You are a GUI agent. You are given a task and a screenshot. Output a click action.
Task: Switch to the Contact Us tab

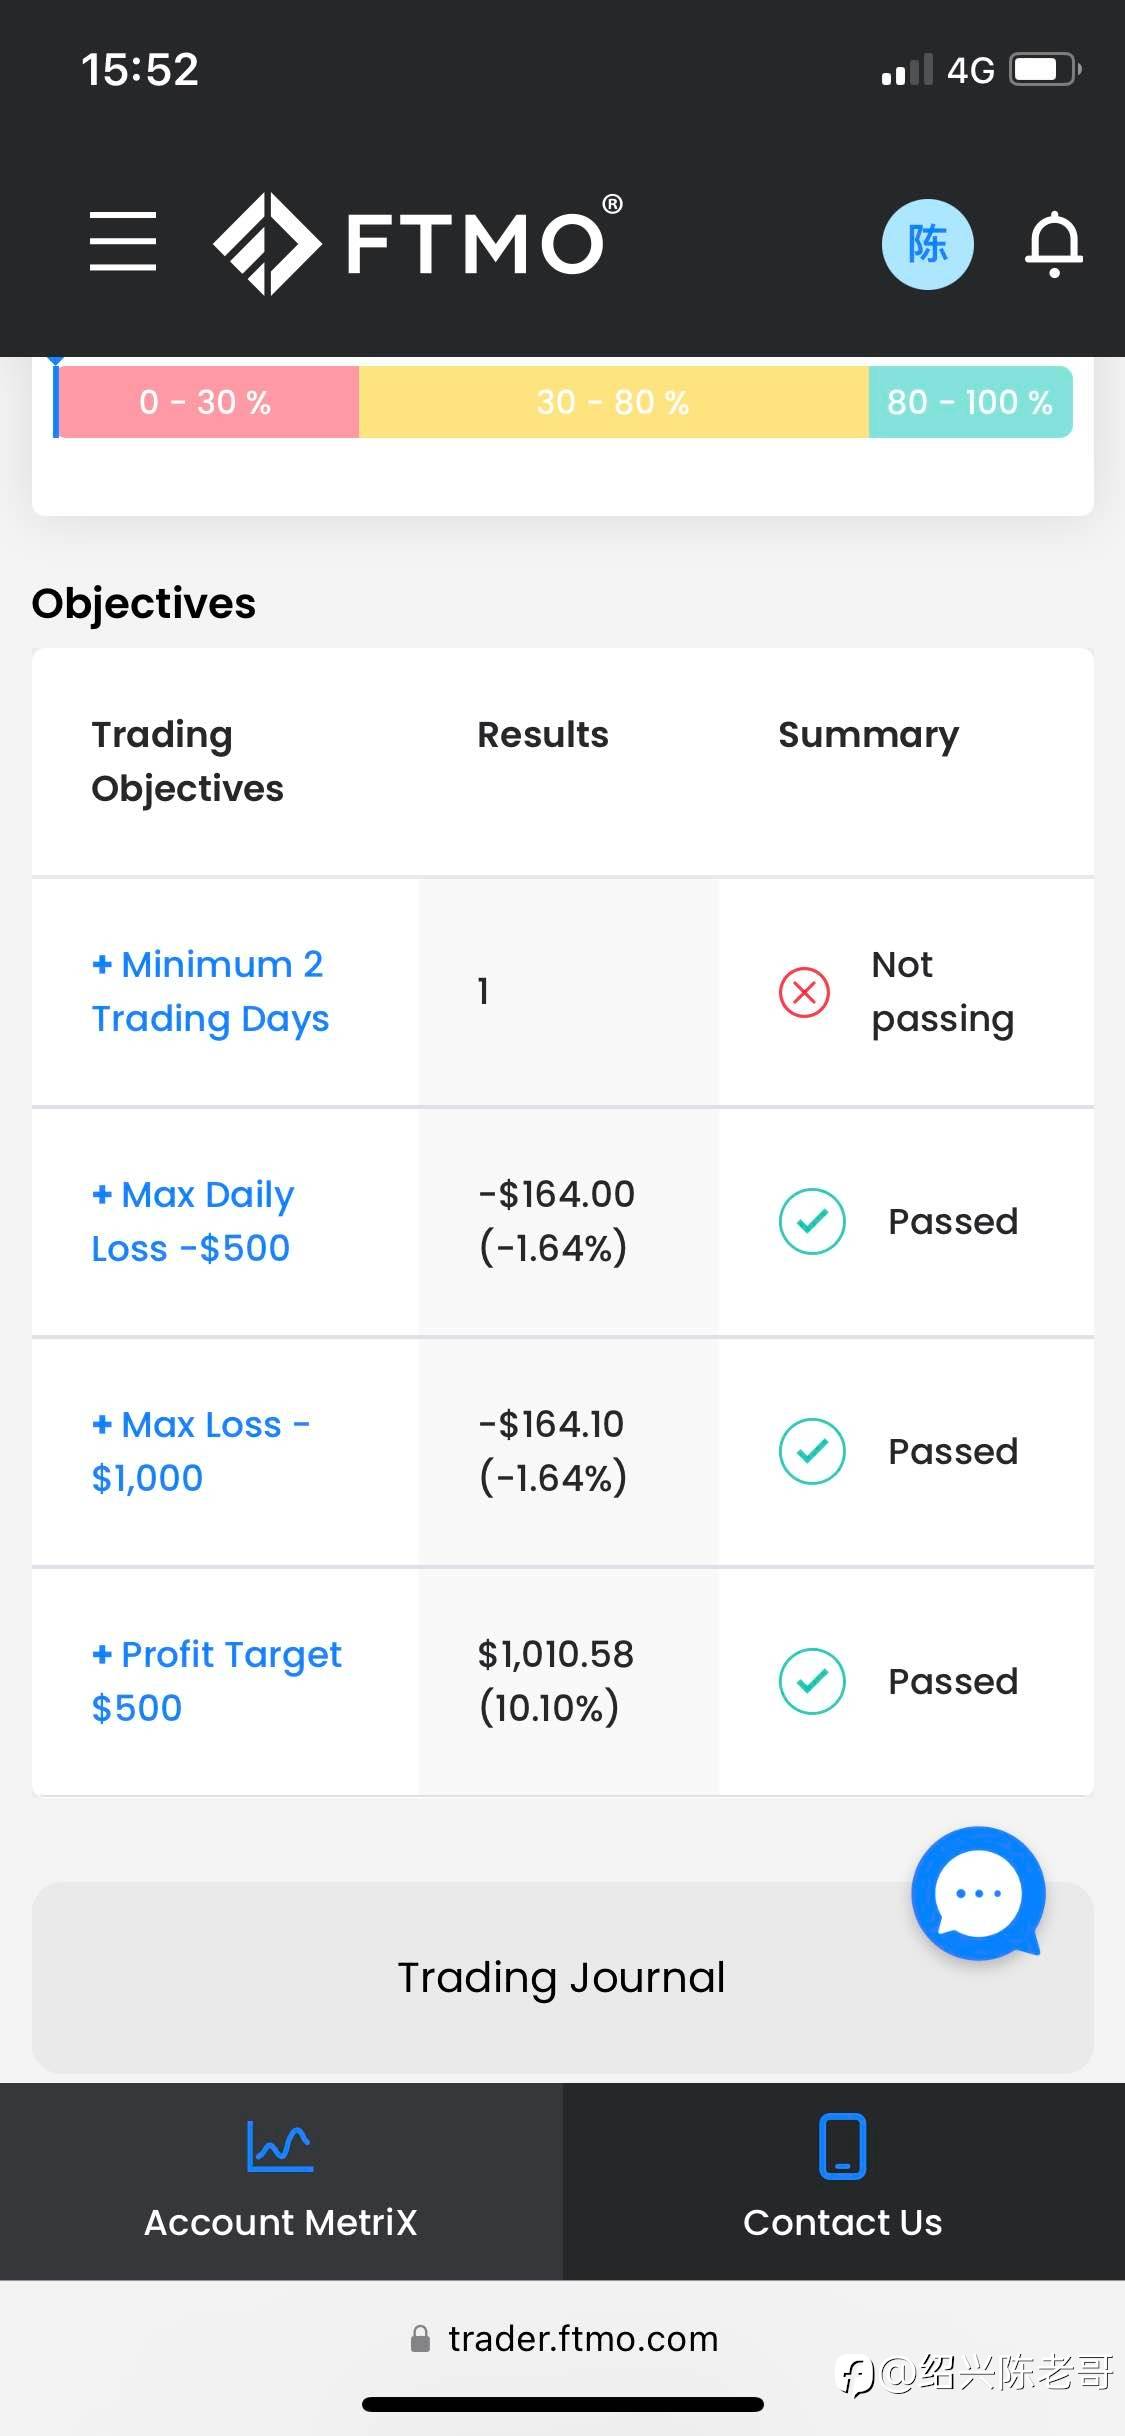[x=843, y=2182]
